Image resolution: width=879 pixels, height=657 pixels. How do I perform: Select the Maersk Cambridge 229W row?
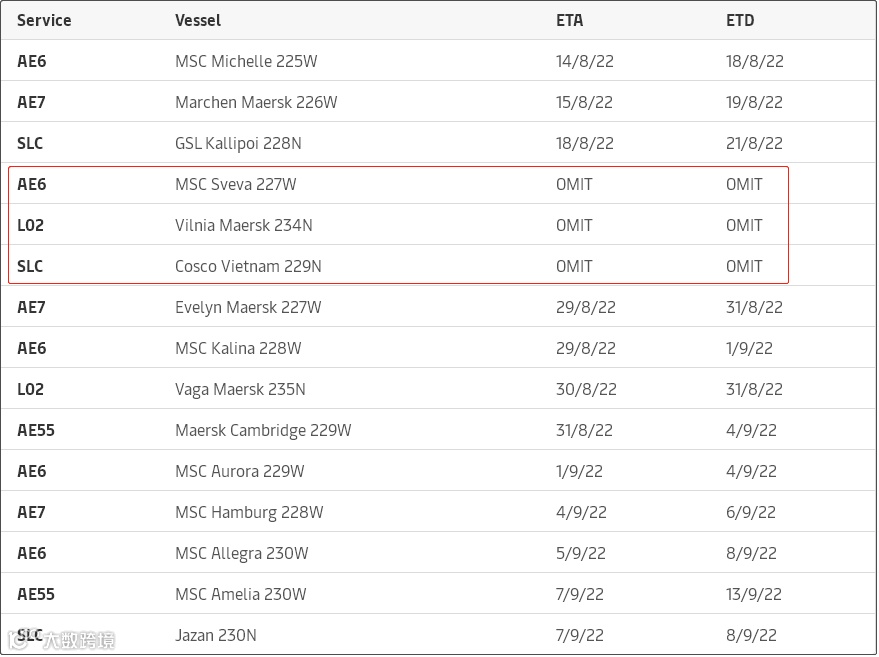coord(263,430)
